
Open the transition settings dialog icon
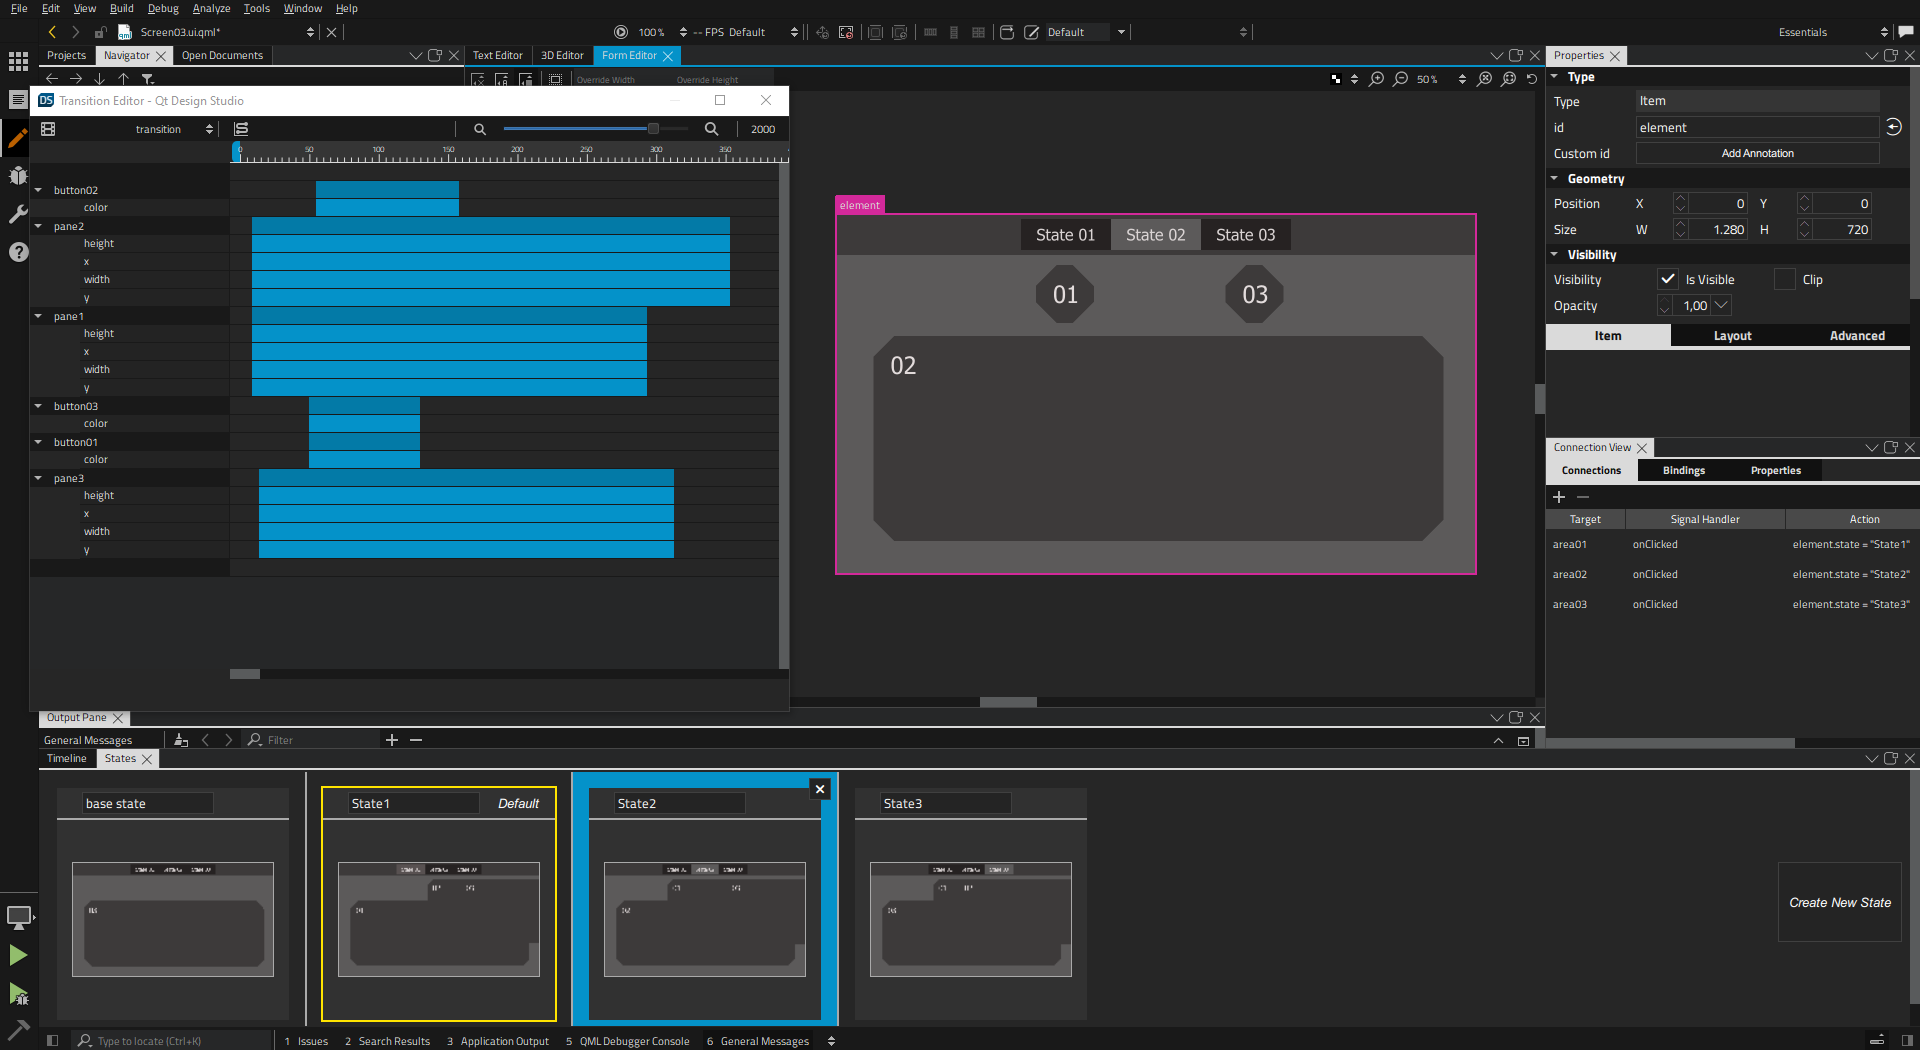tap(48, 129)
